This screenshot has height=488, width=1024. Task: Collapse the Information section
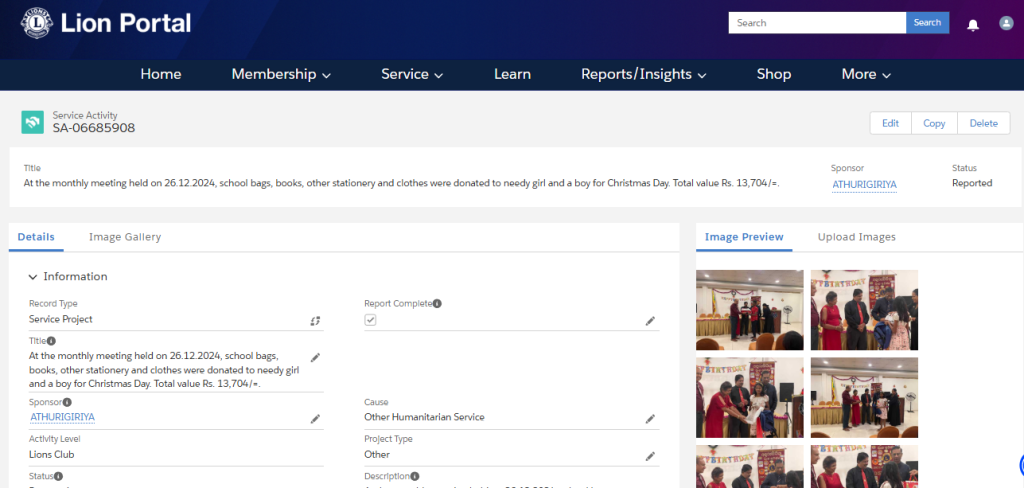coord(33,277)
